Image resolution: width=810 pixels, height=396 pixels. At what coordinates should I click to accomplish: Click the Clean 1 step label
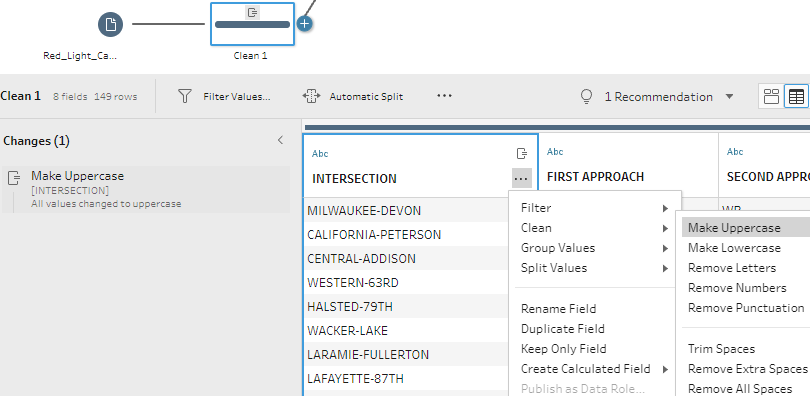tap(251, 56)
